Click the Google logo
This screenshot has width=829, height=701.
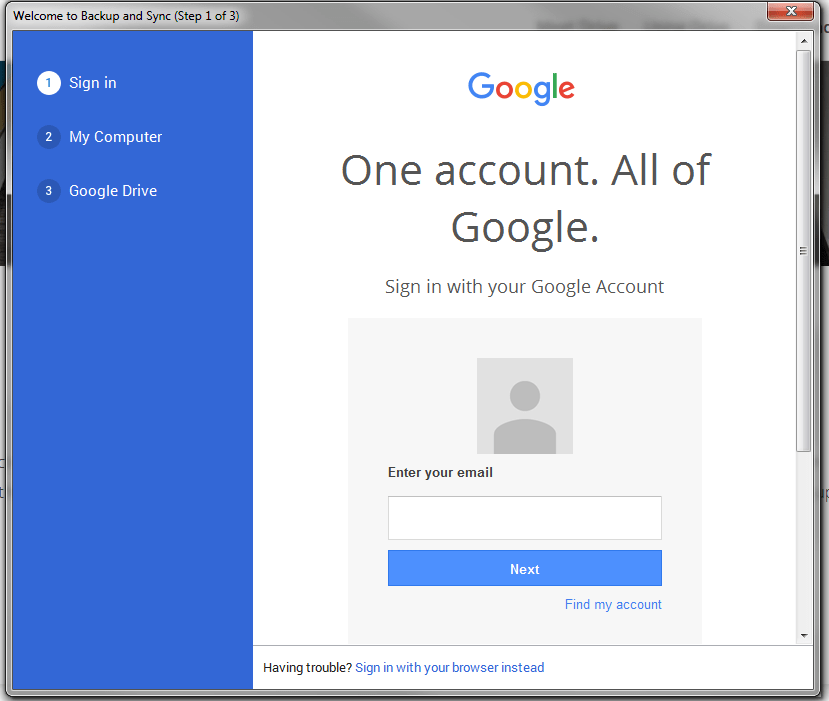(521, 88)
